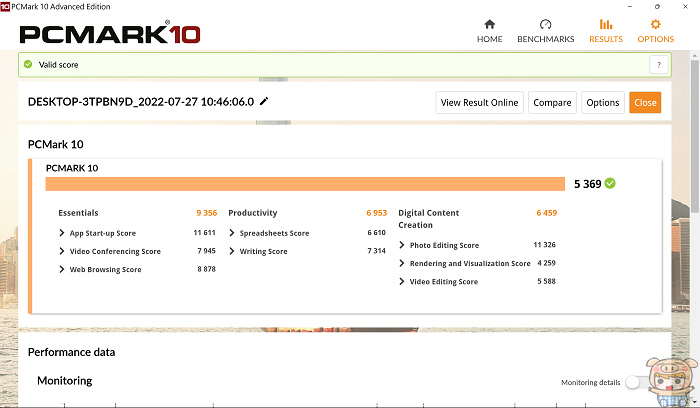Click the orange Close result button
The width and height of the screenshot is (700, 408).
[x=645, y=103]
